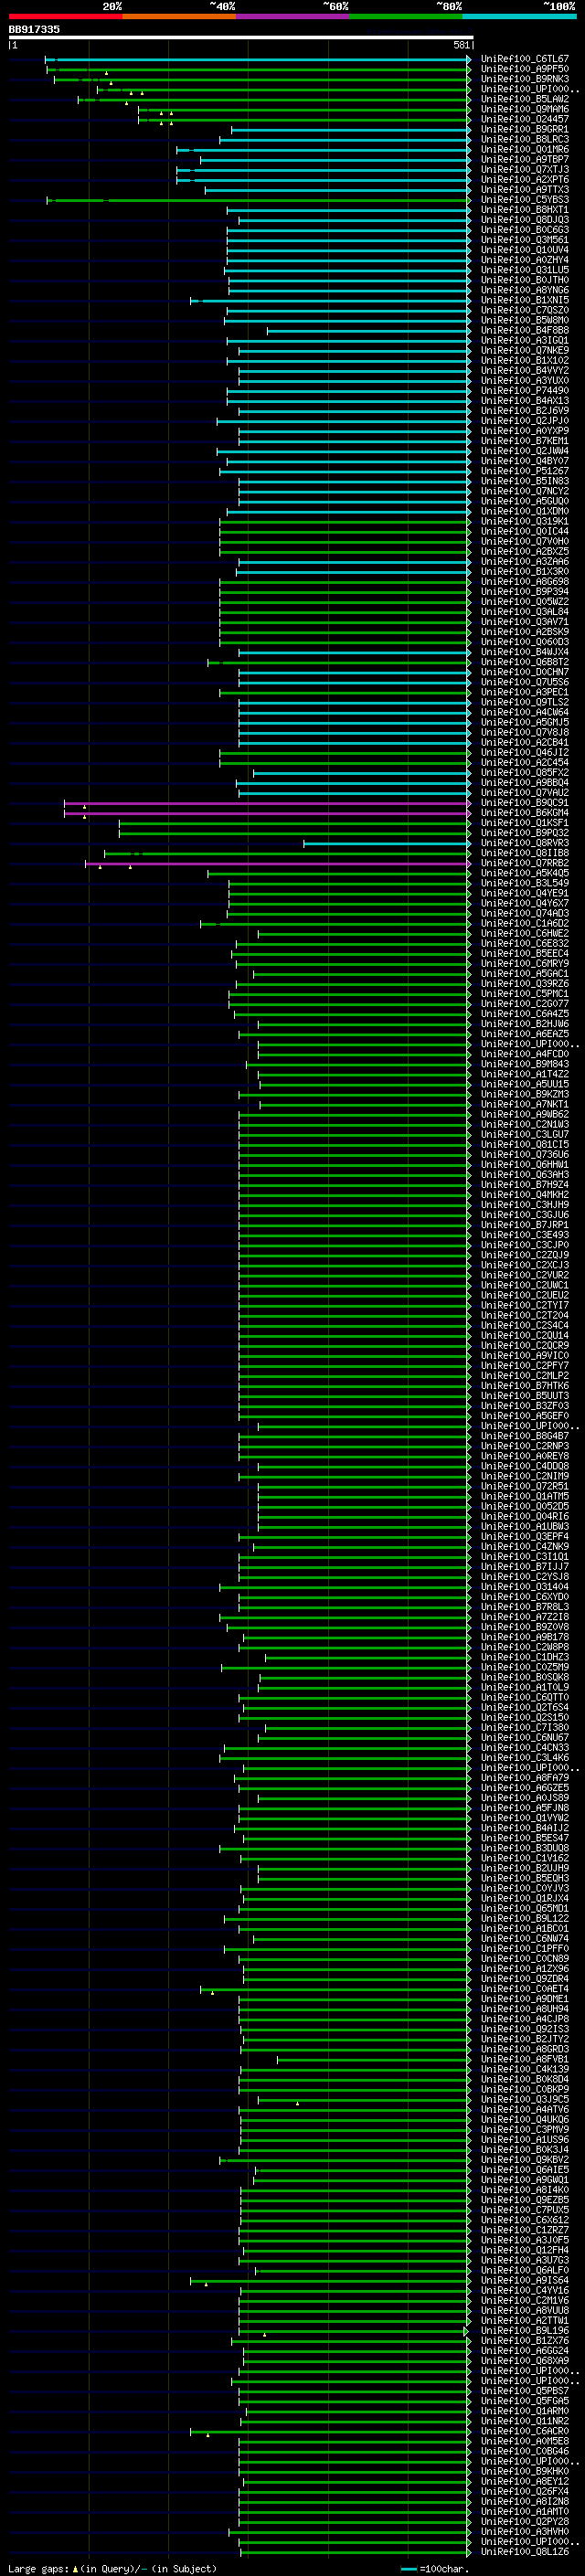Select the UniRef100_Q1KSF1 label
This screenshot has height=2576, width=585.
[524, 823]
